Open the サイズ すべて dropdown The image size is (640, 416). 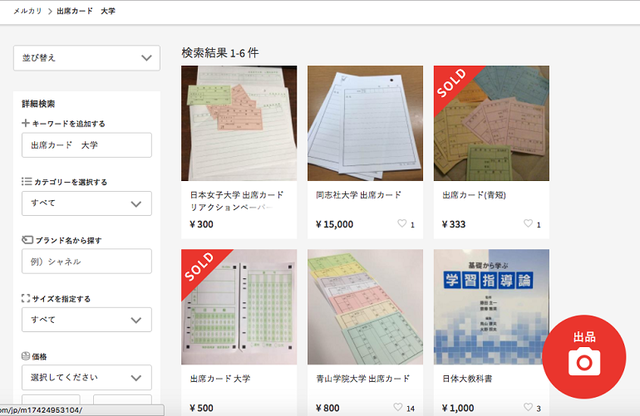point(87,320)
